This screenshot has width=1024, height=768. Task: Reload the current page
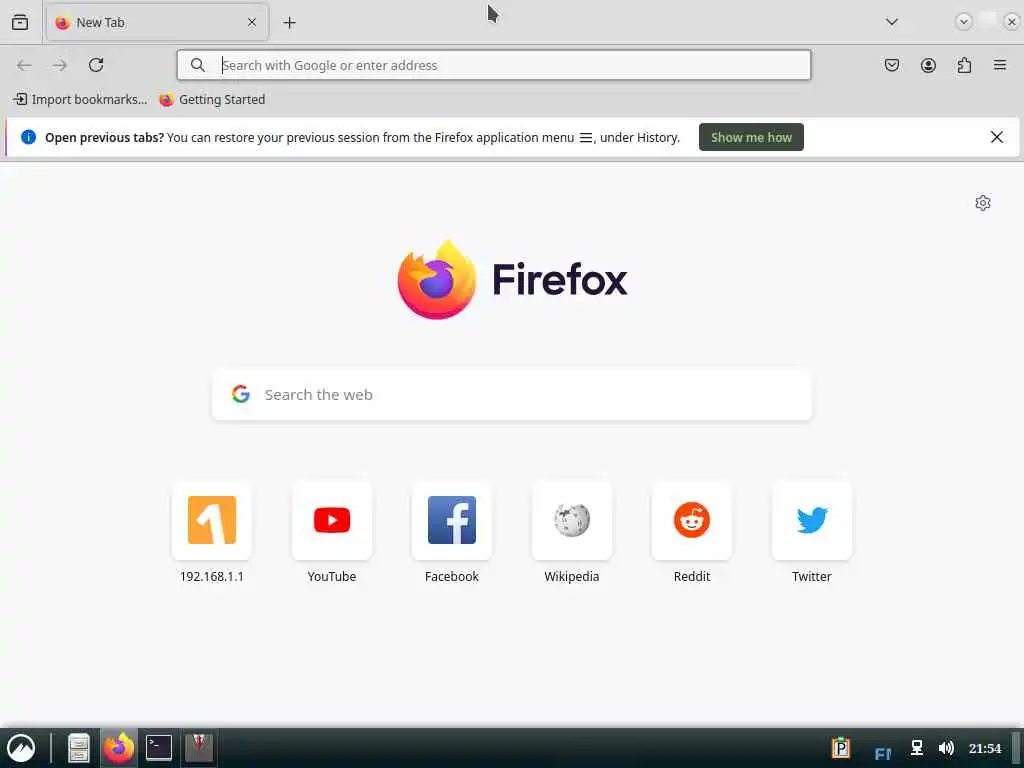pyautogui.click(x=96, y=65)
